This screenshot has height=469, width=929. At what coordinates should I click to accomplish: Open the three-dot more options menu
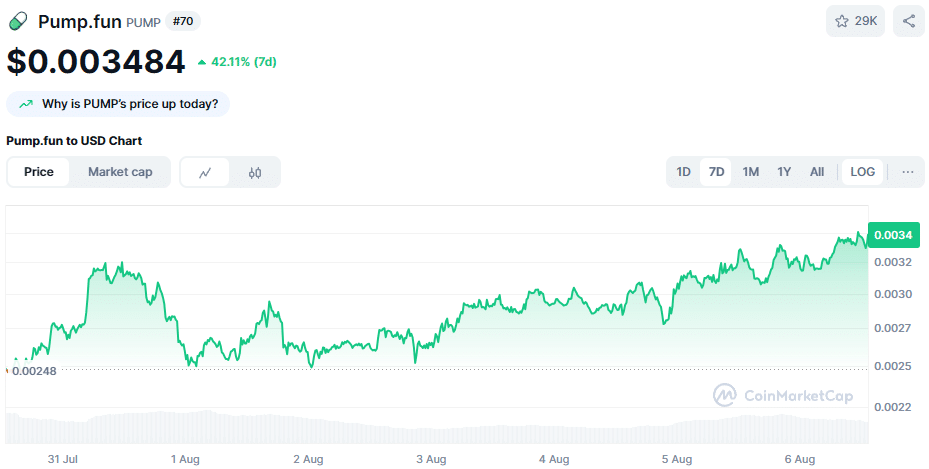coord(908,172)
